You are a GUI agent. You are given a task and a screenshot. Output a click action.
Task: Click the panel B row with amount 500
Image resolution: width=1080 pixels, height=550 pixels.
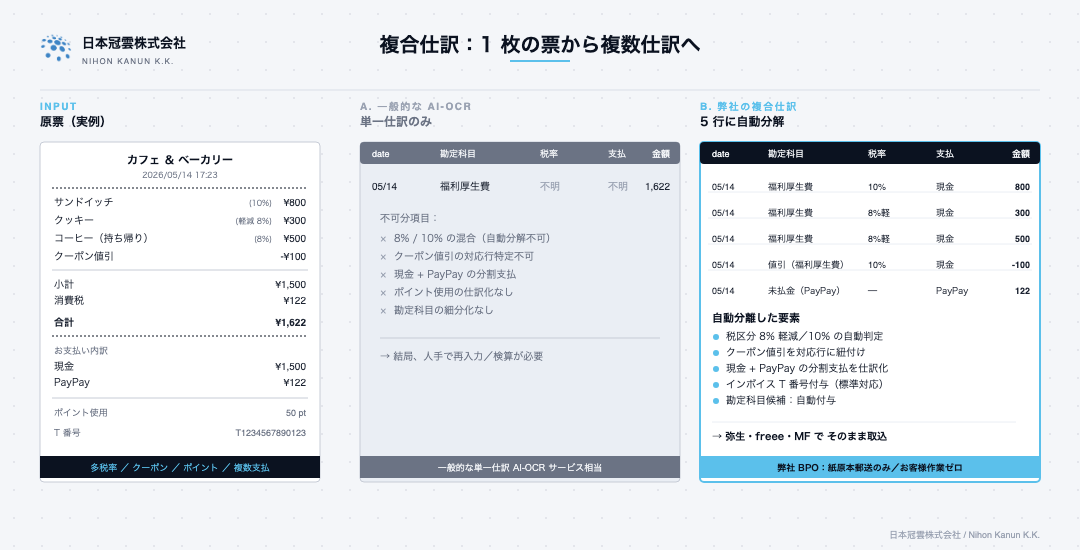click(871, 239)
